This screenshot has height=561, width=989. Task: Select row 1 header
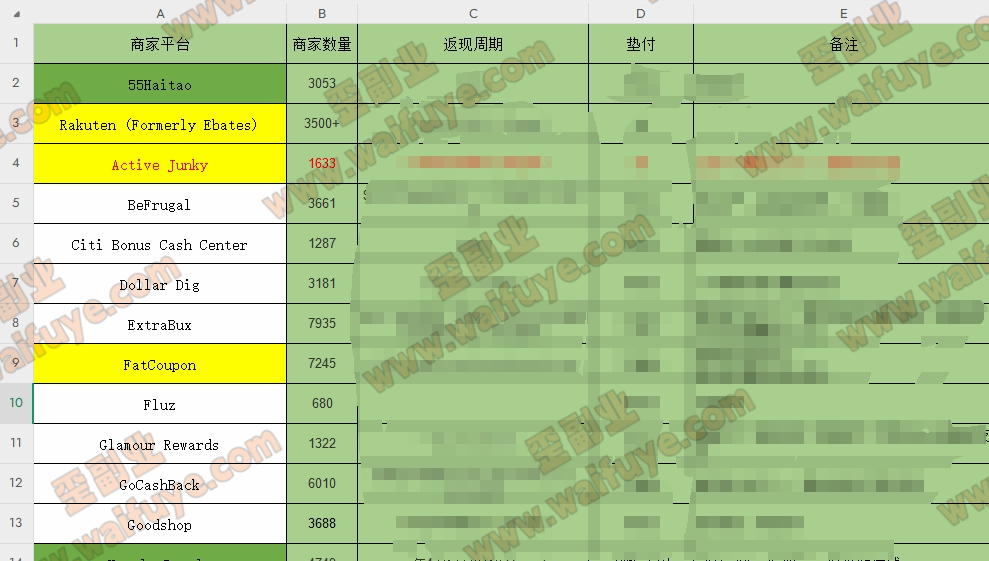pos(16,44)
